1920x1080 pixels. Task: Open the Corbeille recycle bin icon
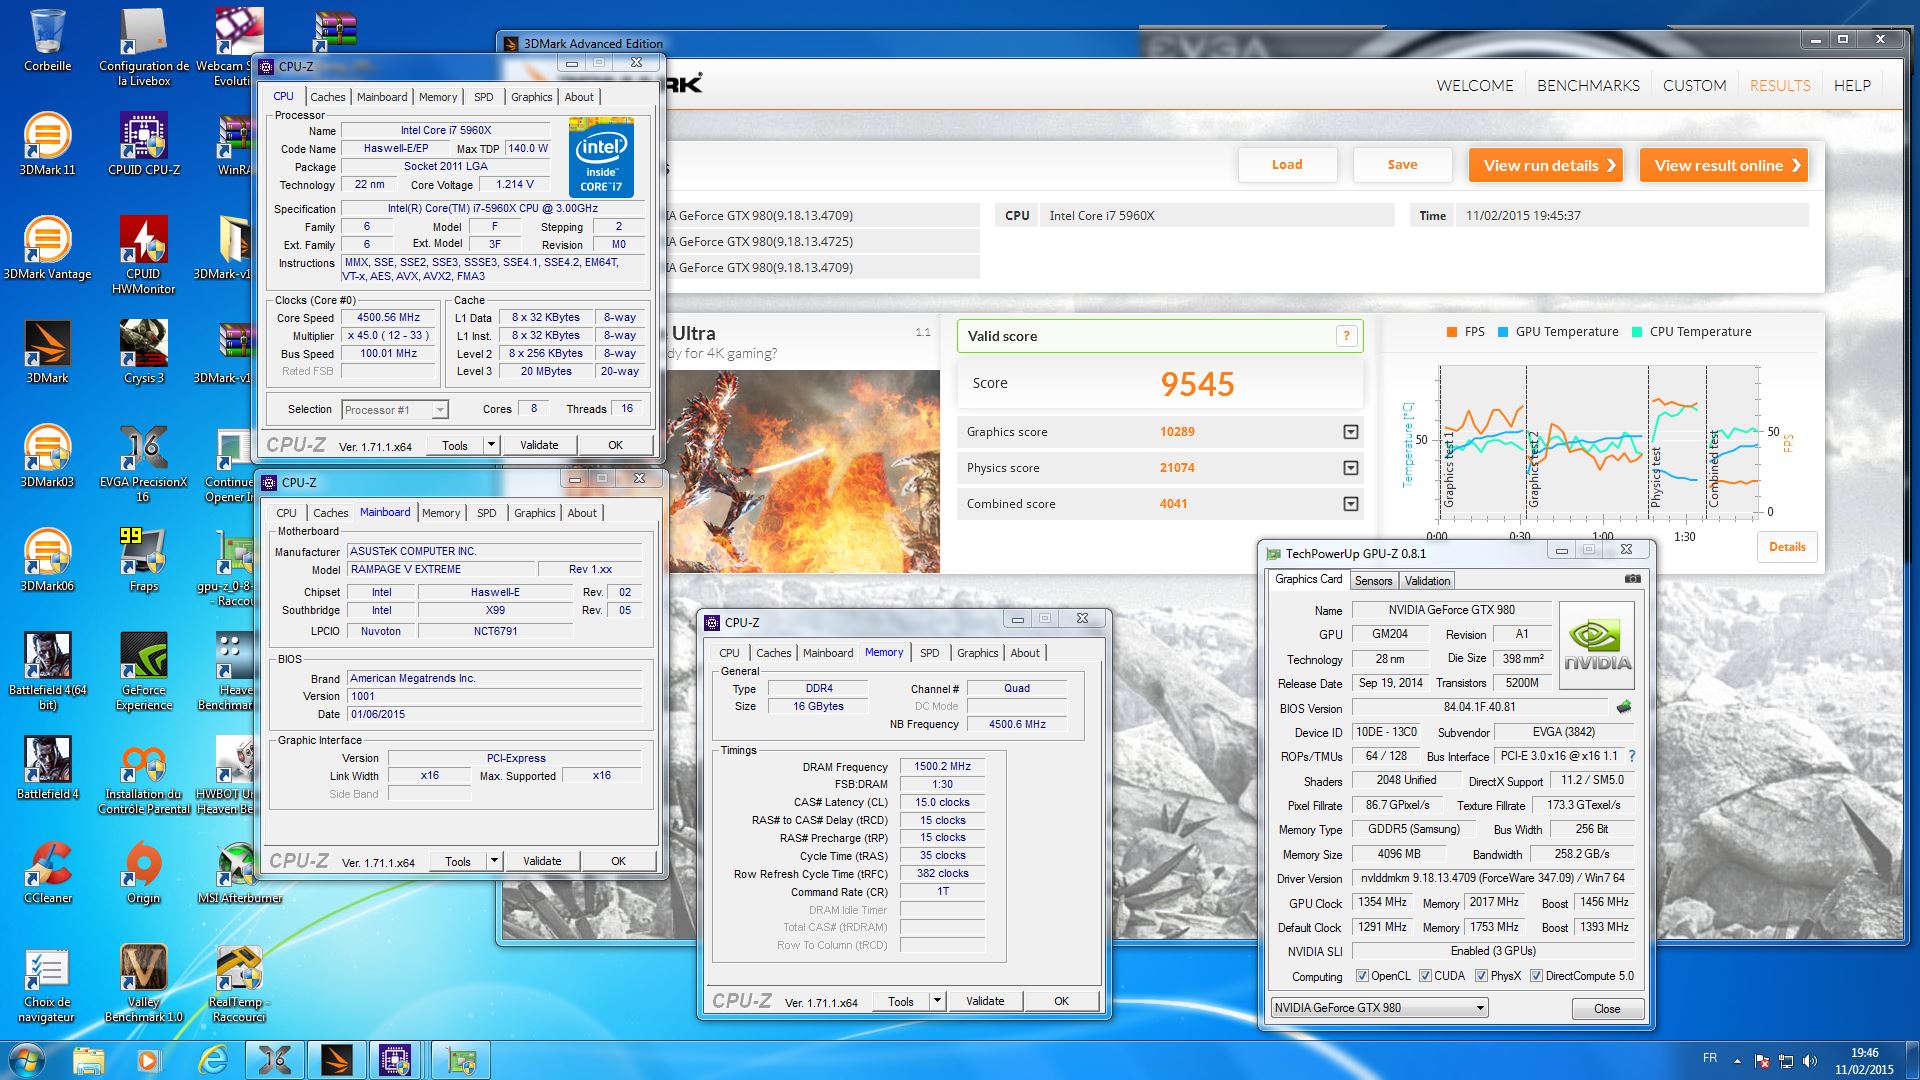[47, 40]
